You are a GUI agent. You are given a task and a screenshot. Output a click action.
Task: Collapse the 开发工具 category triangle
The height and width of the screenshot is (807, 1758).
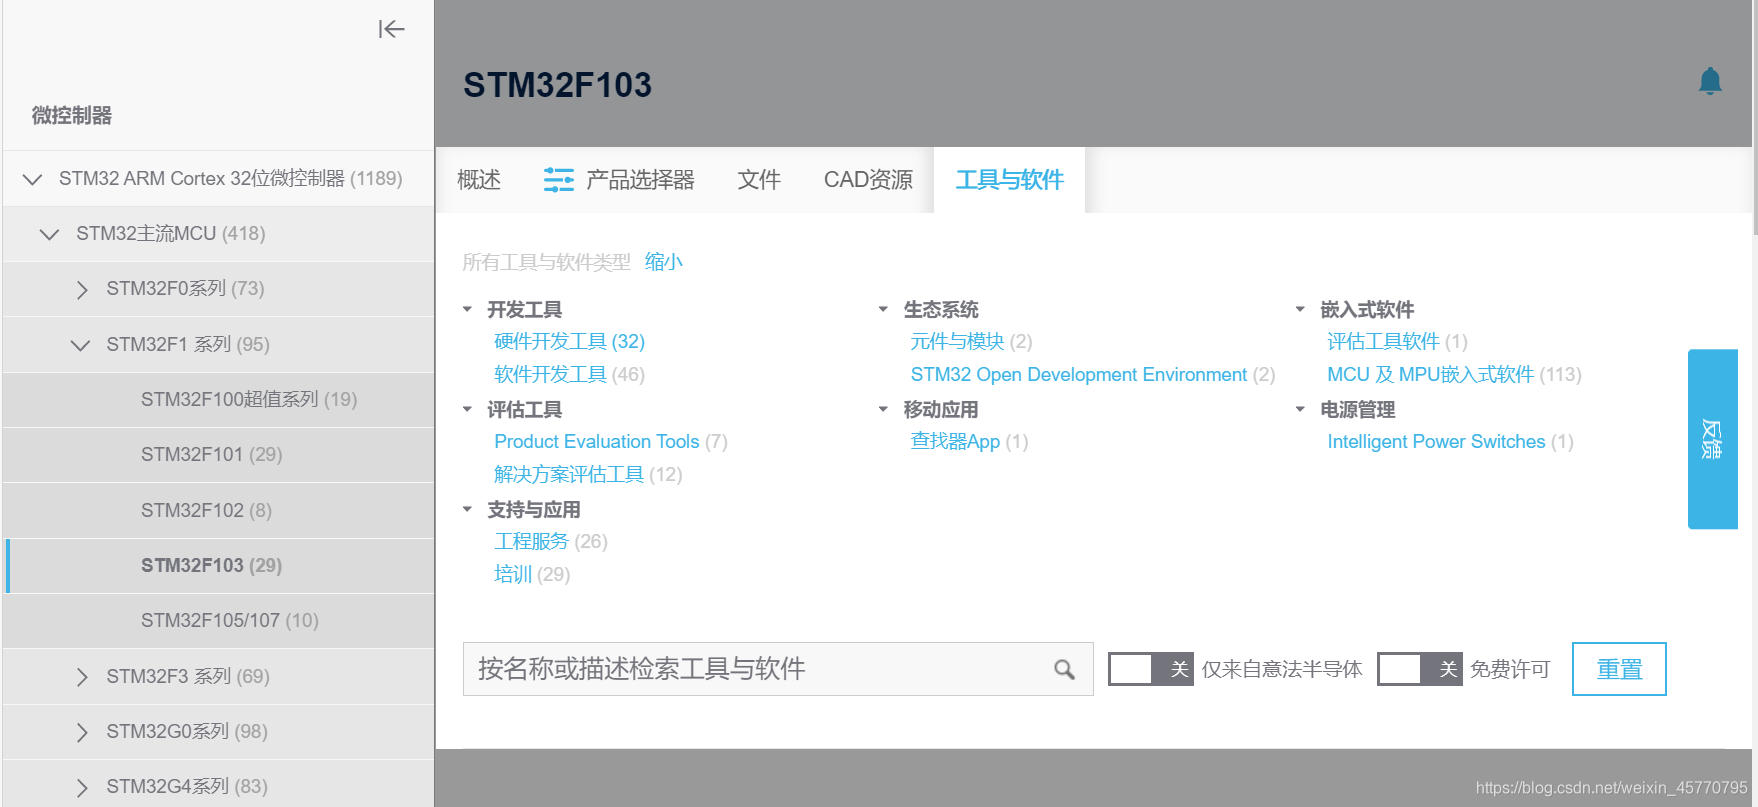coord(467,310)
